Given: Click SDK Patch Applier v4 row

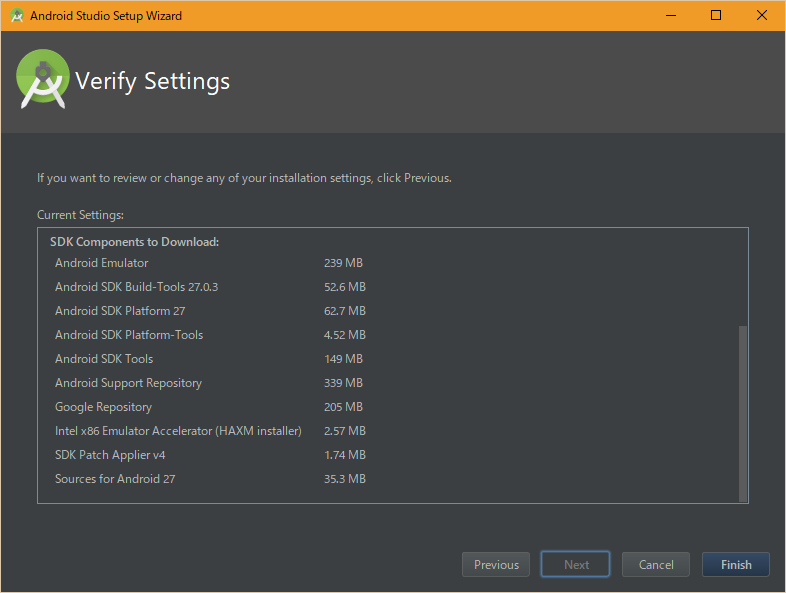Looking at the screenshot, I should point(110,455).
